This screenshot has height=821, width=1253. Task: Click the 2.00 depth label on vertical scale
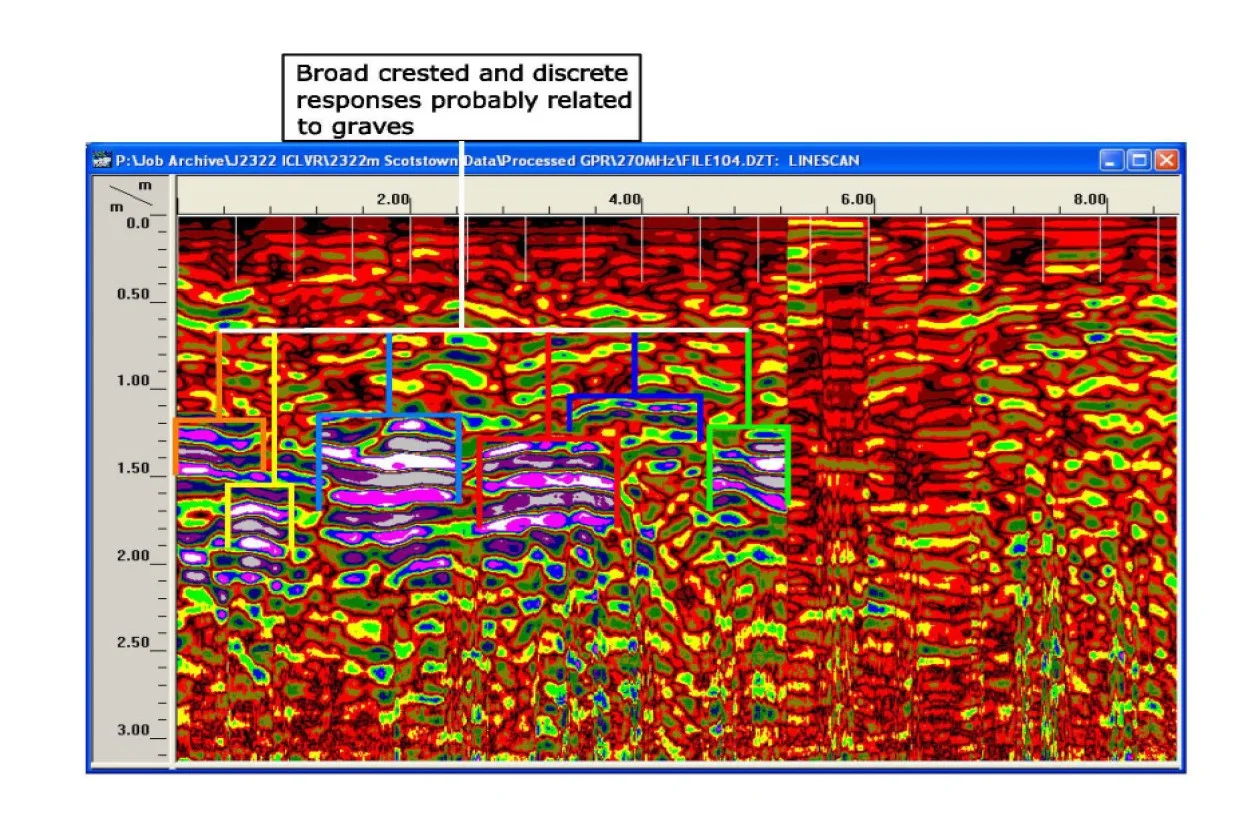(x=135, y=556)
